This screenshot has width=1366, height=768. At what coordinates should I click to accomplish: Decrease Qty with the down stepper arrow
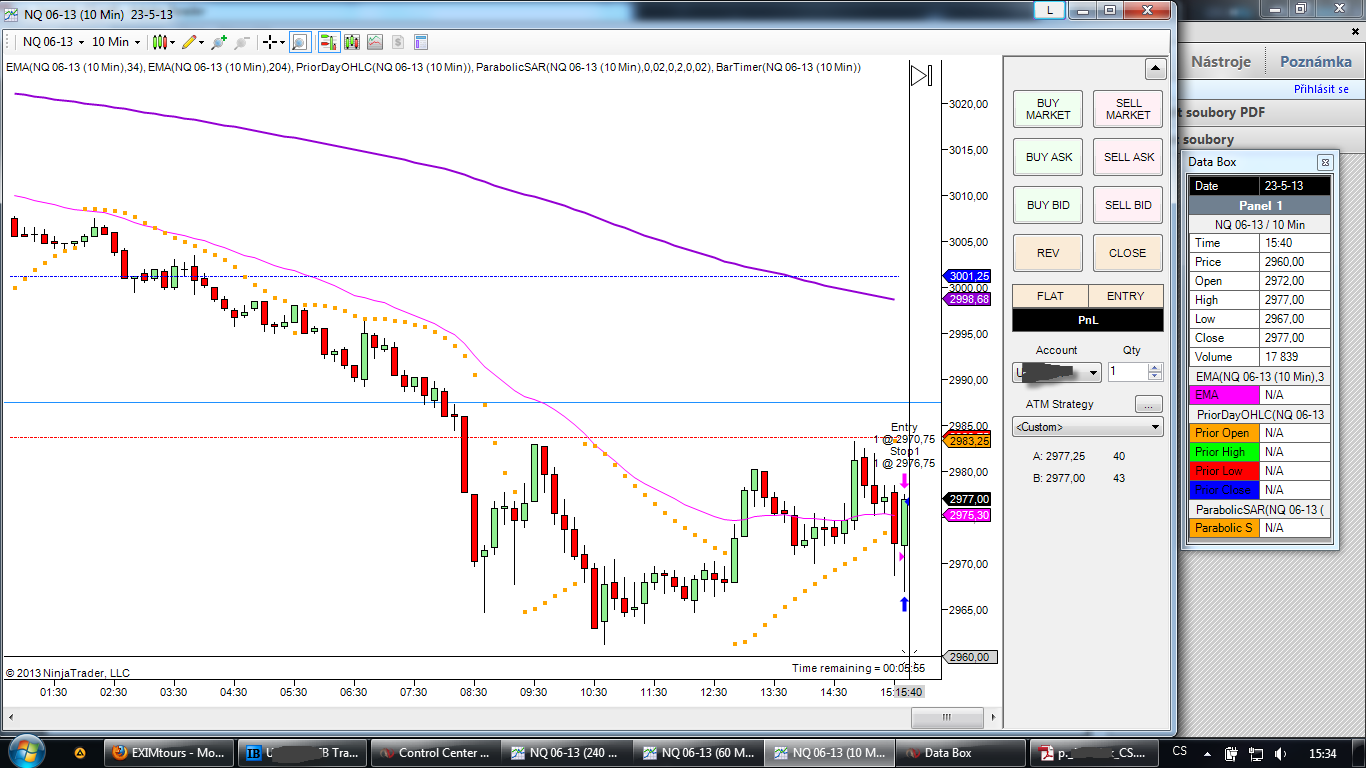(1155, 376)
